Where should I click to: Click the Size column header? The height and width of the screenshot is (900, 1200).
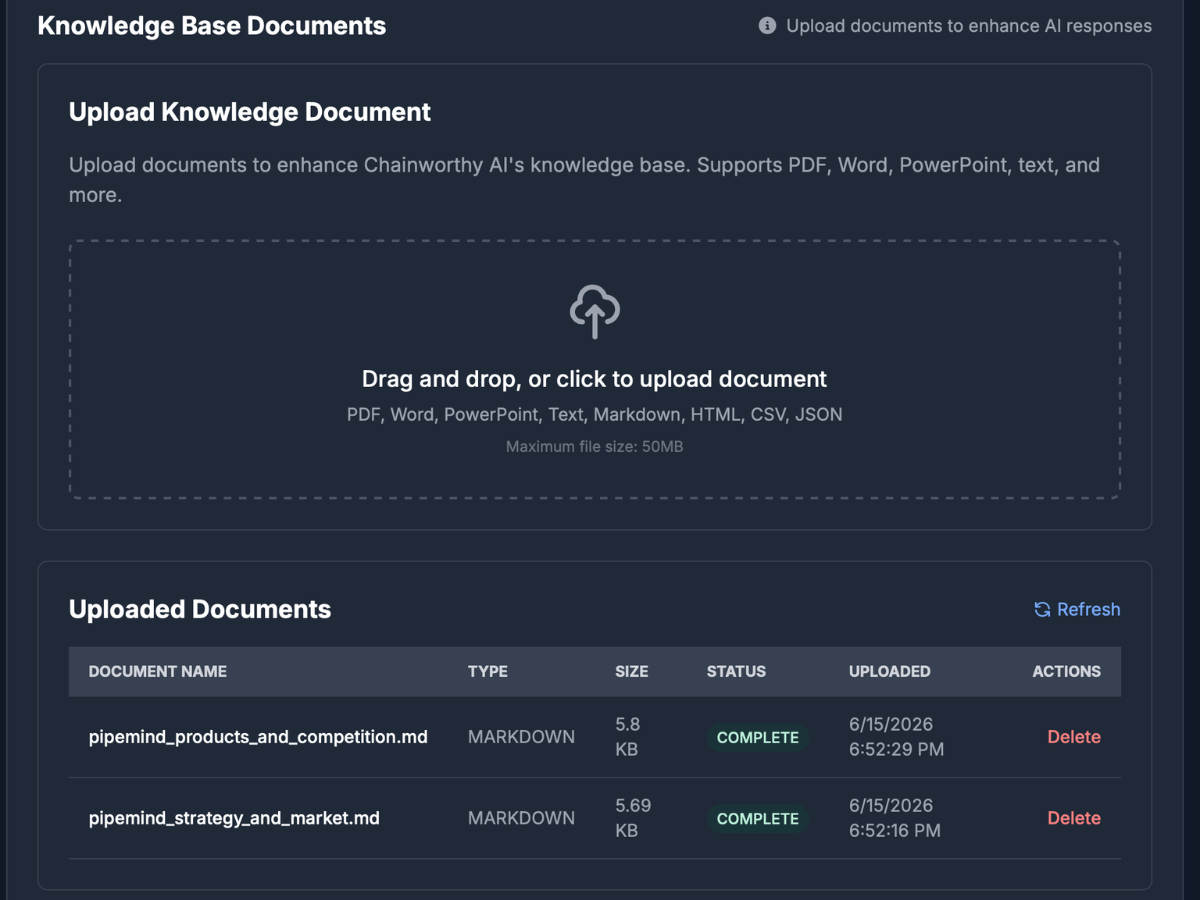tap(632, 672)
